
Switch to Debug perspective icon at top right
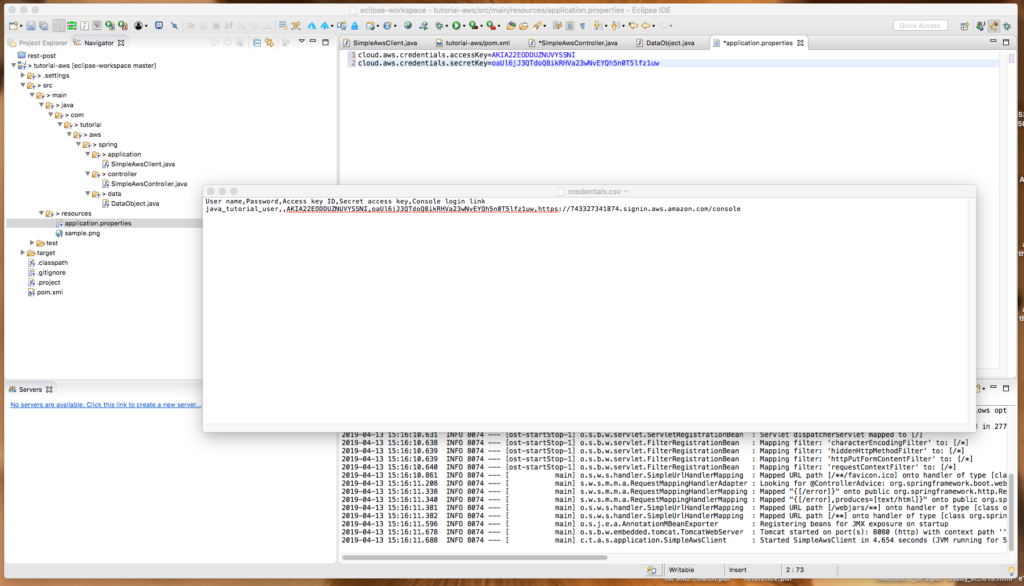1007,26
